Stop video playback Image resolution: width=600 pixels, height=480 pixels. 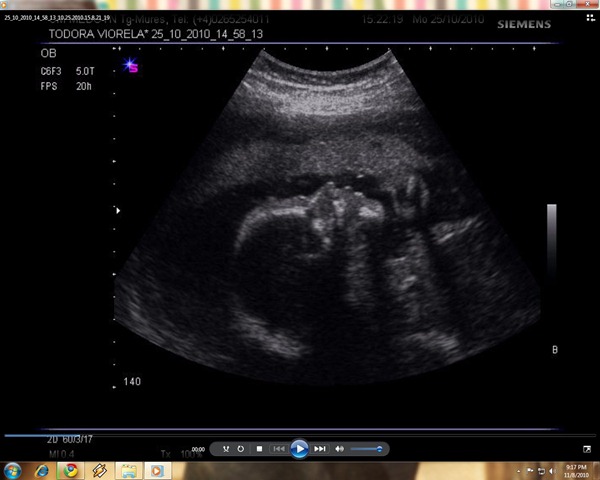[x=259, y=449]
